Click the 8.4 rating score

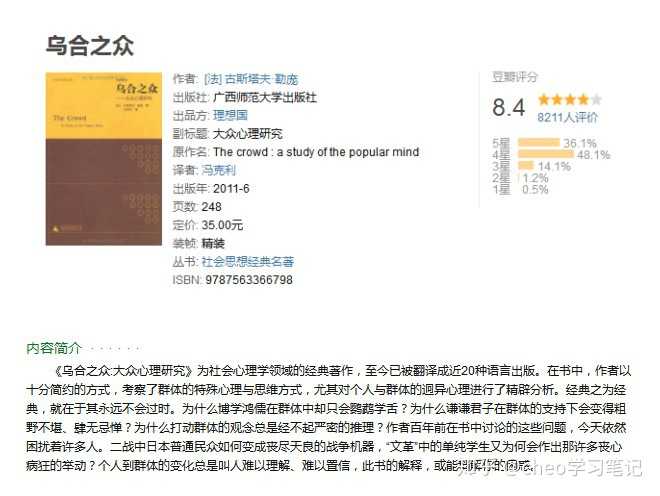[509, 107]
